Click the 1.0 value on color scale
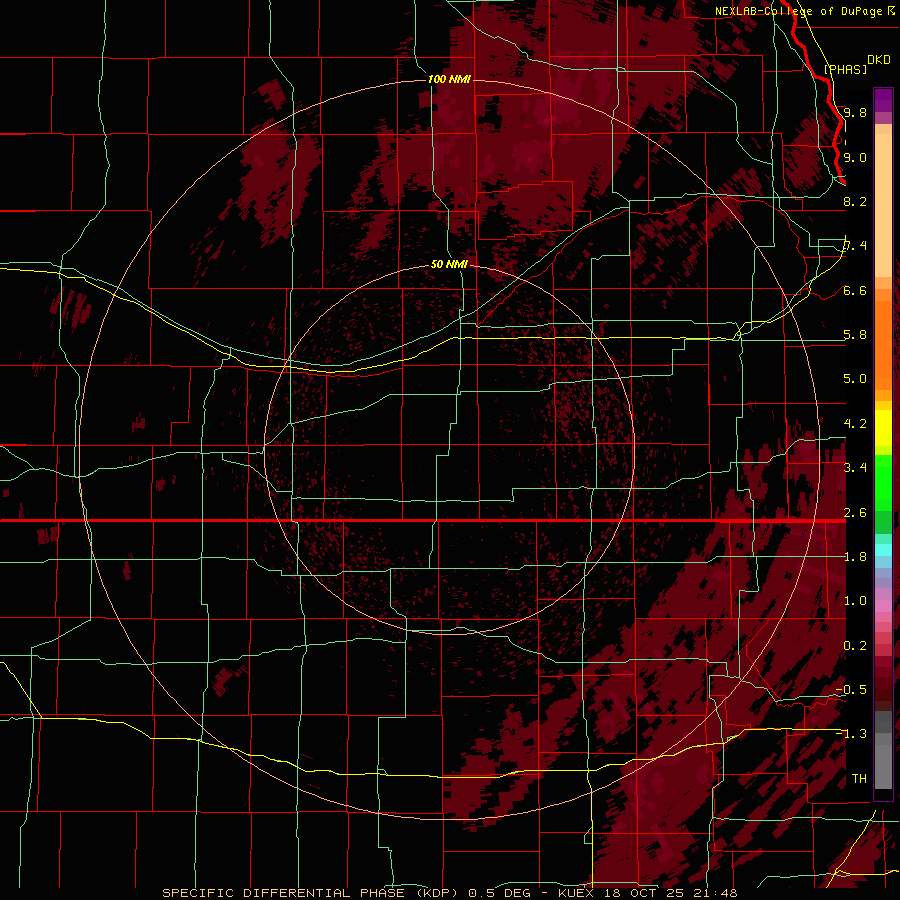Viewport: 900px width, 900px height. pos(855,601)
